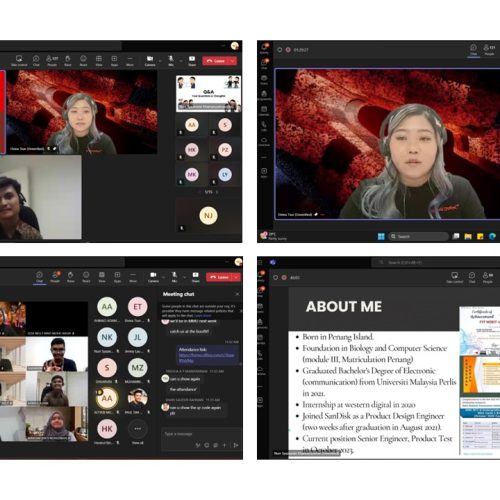
Task: Open emoji picker in chat compose box
Action: 207,445
